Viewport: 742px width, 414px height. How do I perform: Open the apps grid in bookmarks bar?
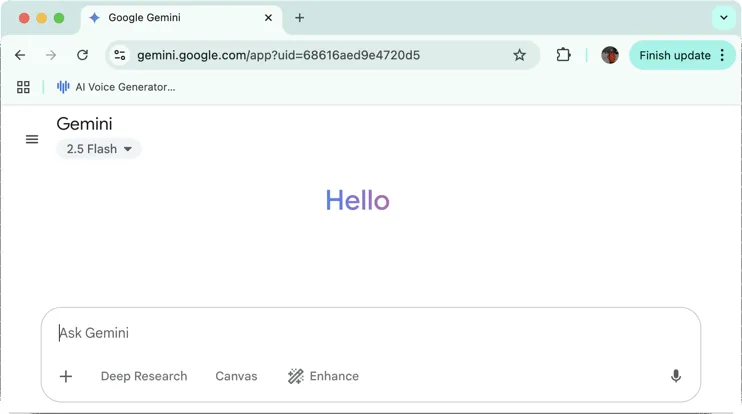pos(23,87)
